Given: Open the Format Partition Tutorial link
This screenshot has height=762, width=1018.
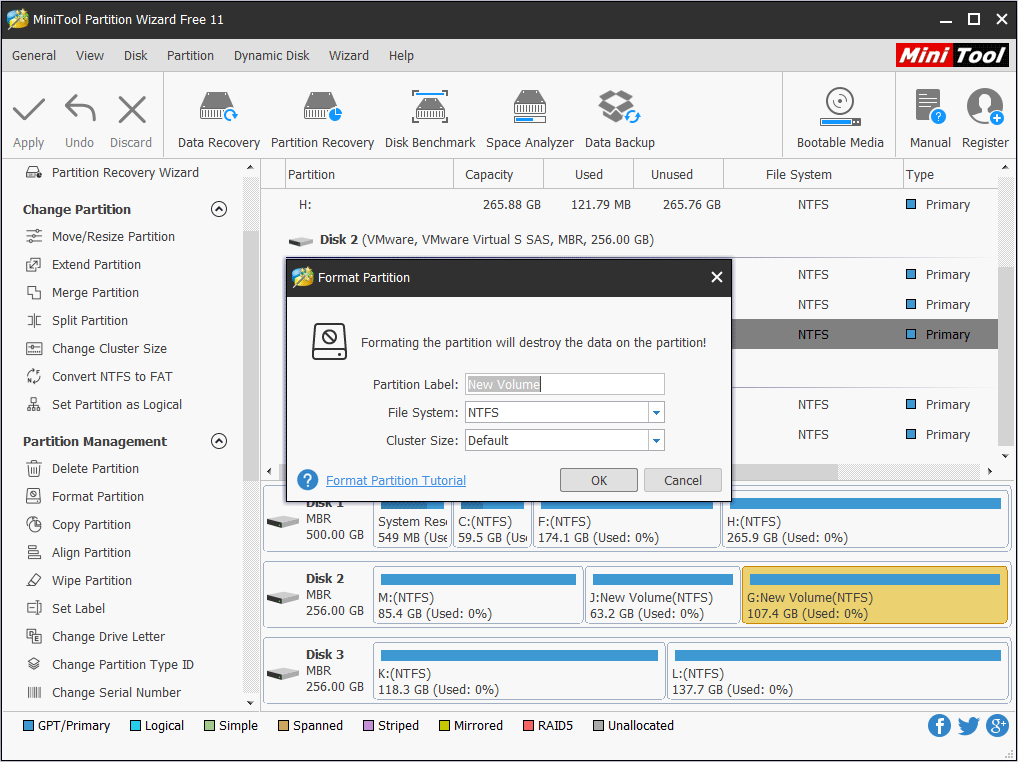Looking at the screenshot, I should pyautogui.click(x=396, y=480).
